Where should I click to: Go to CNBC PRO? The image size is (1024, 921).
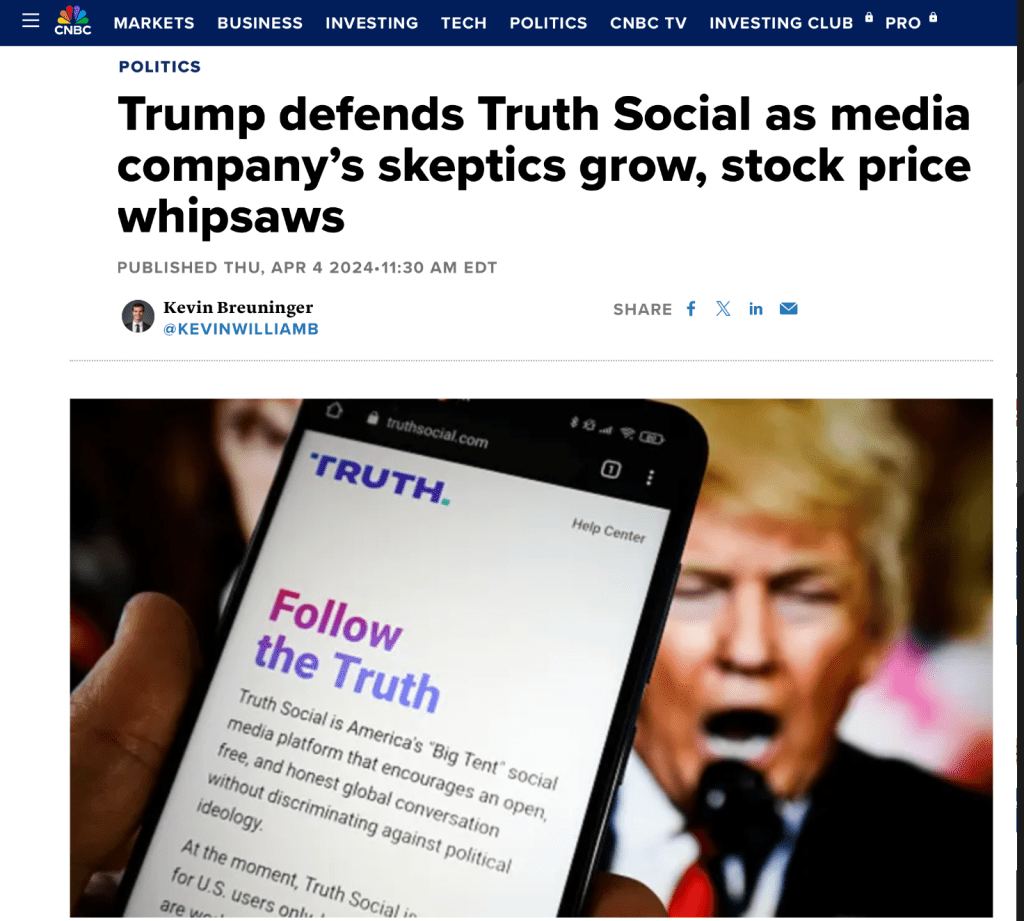coord(902,23)
